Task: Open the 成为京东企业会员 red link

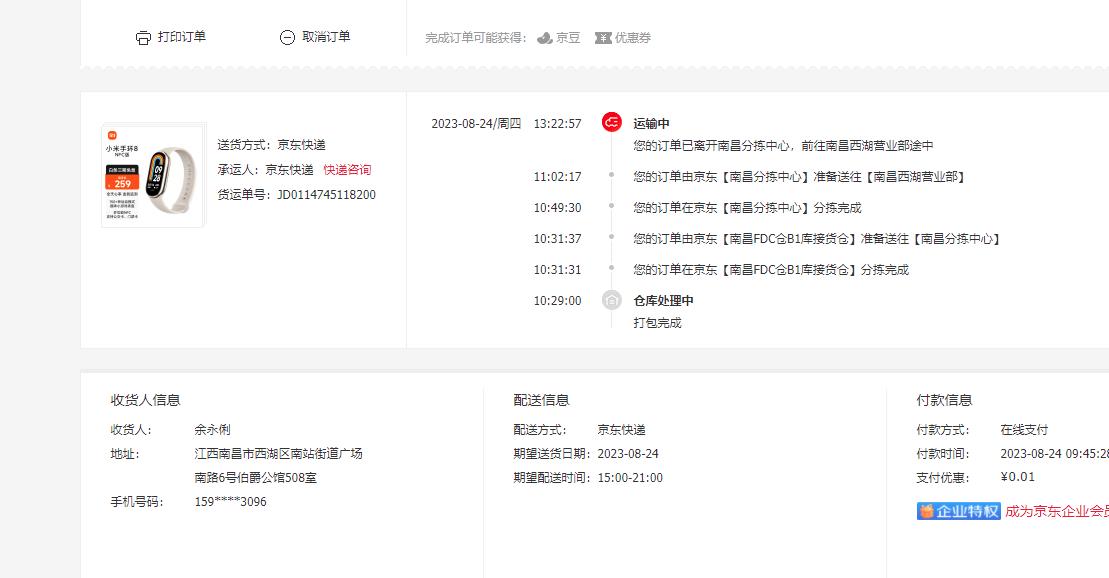Action: [x=1057, y=511]
